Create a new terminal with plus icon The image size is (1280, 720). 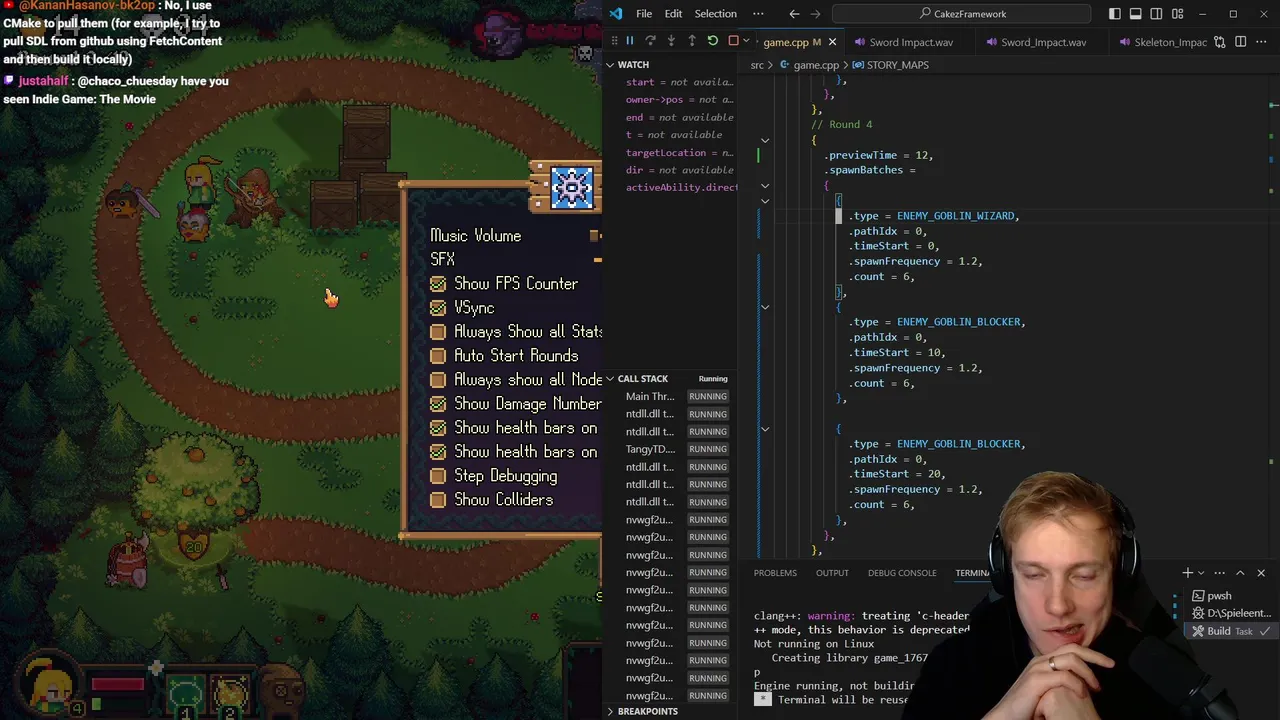point(1188,573)
